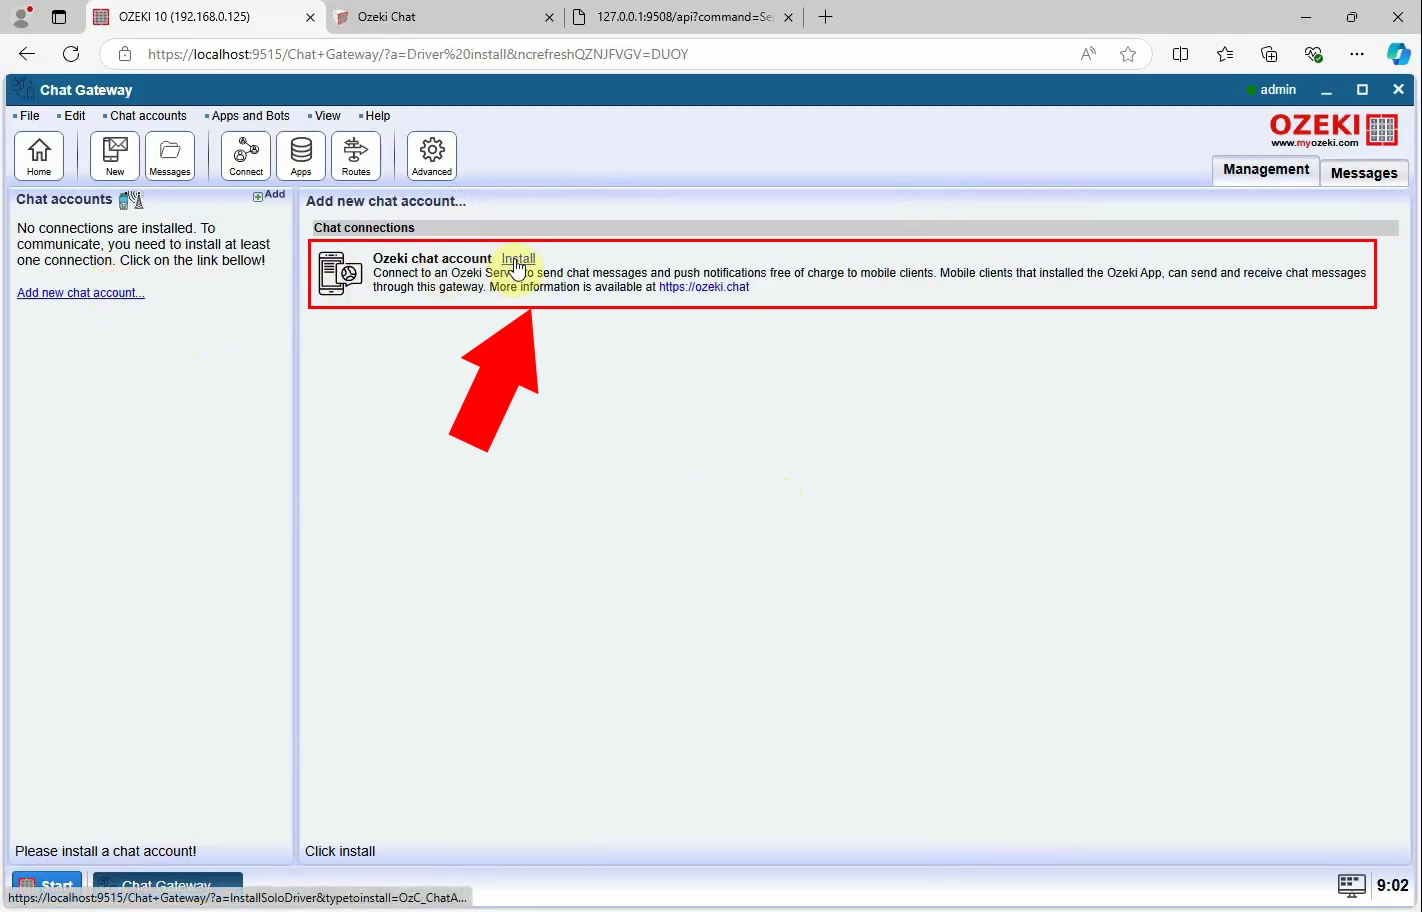Open browser Favorites list icon
The width and height of the screenshot is (1422, 912).
pyautogui.click(x=1225, y=54)
